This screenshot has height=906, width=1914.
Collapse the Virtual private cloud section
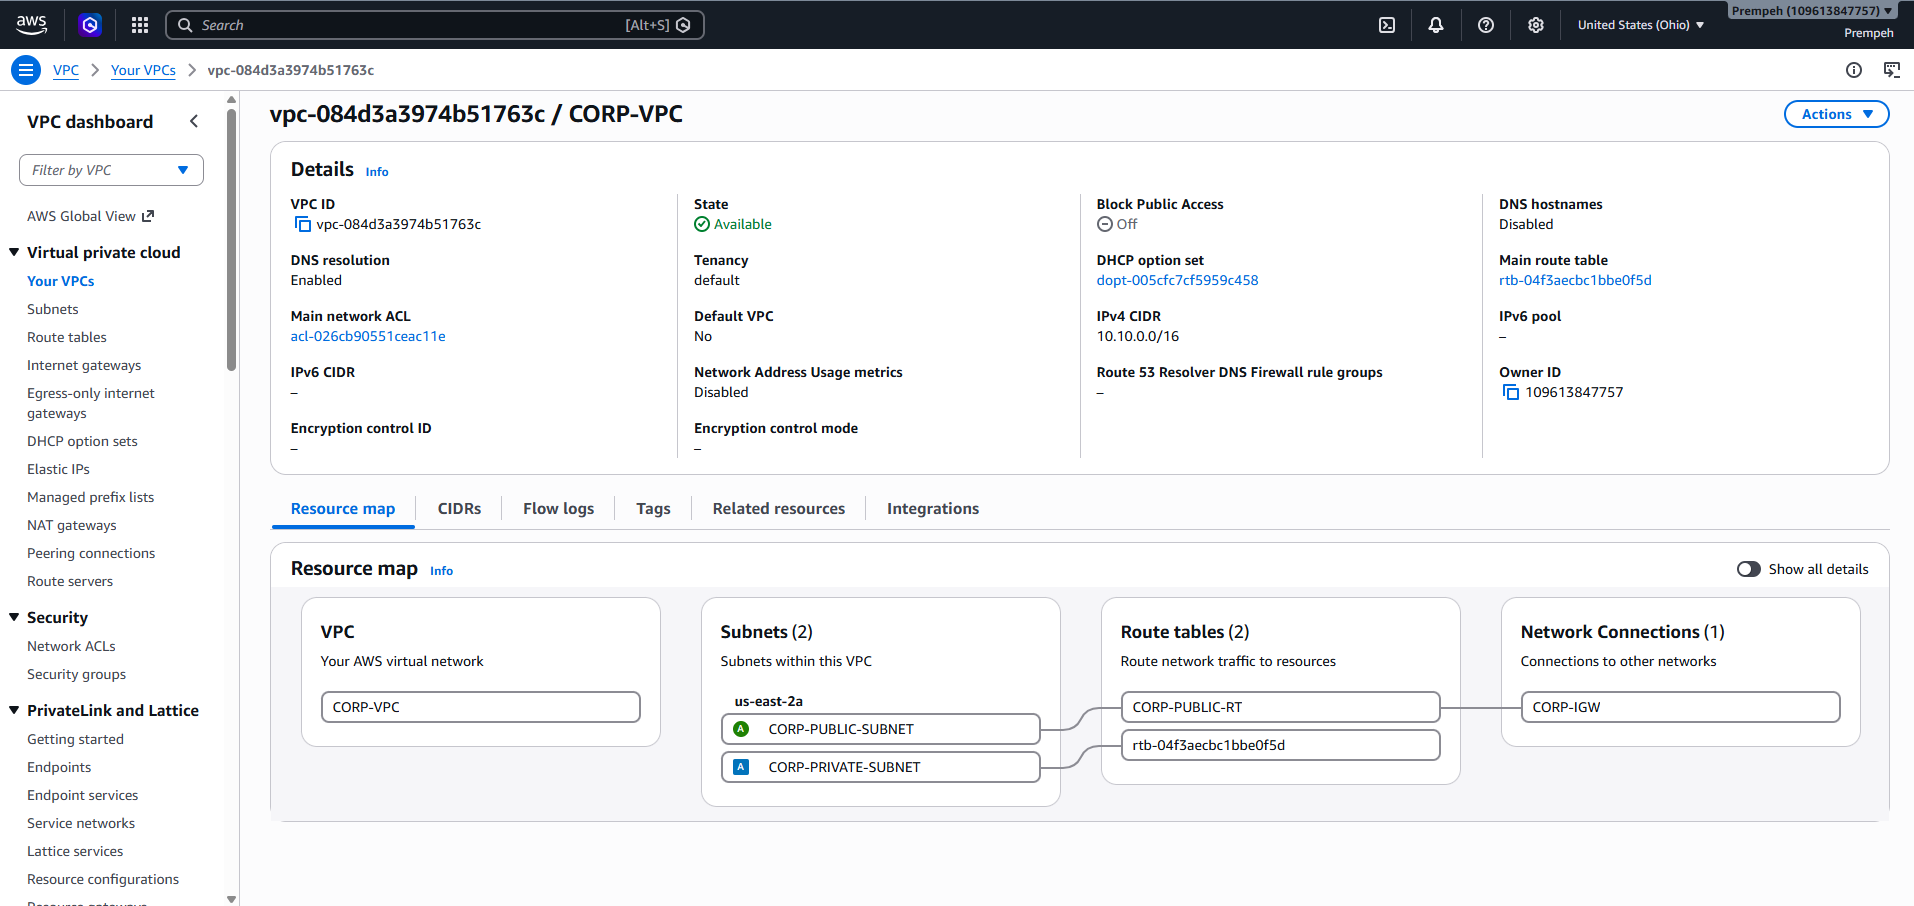click(14, 252)
